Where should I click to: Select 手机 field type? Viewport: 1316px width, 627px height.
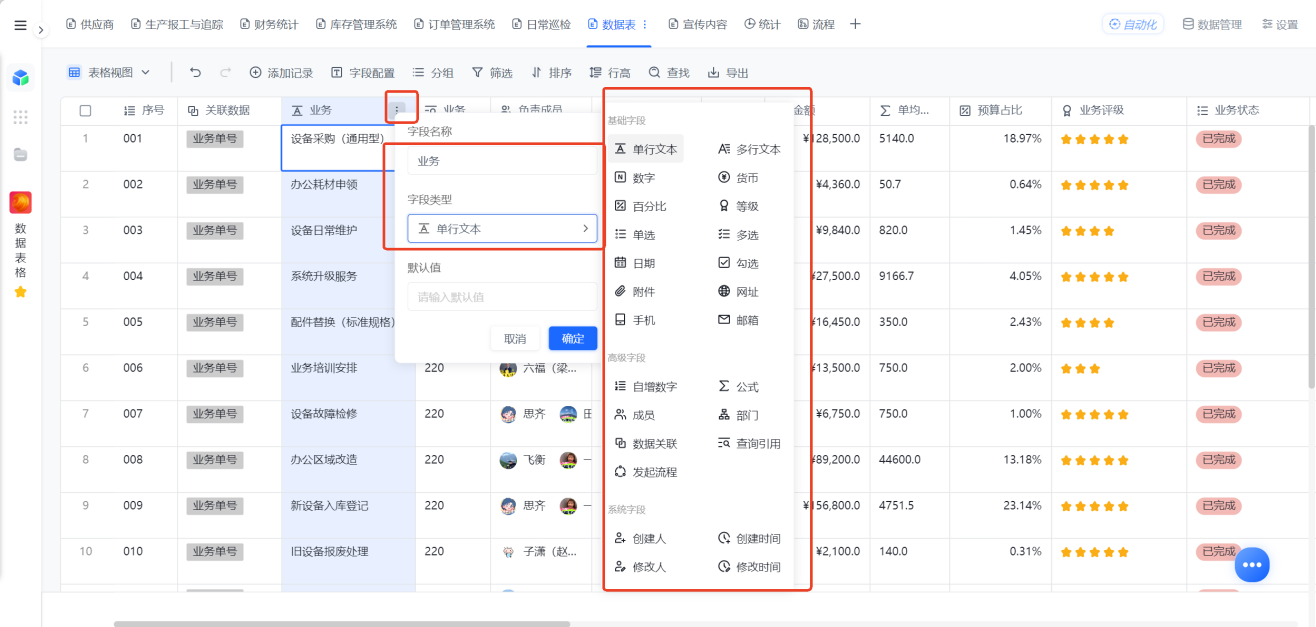tap(634, 320)
